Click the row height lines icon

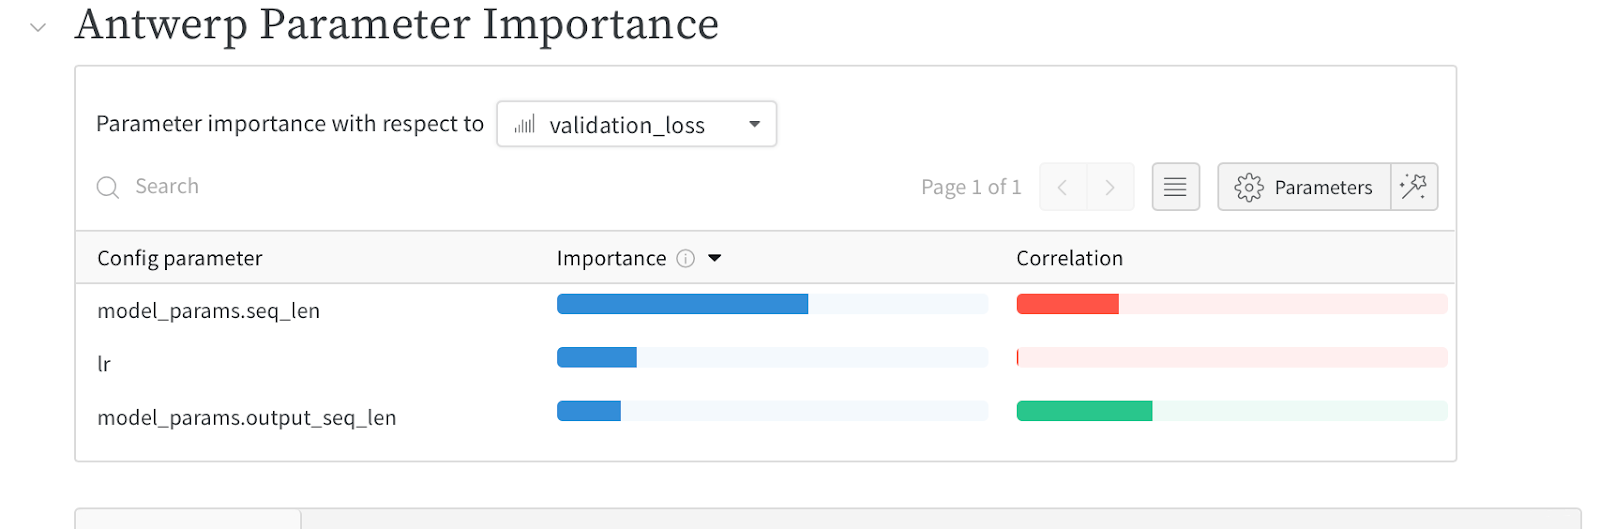[x=1175, y=187]
